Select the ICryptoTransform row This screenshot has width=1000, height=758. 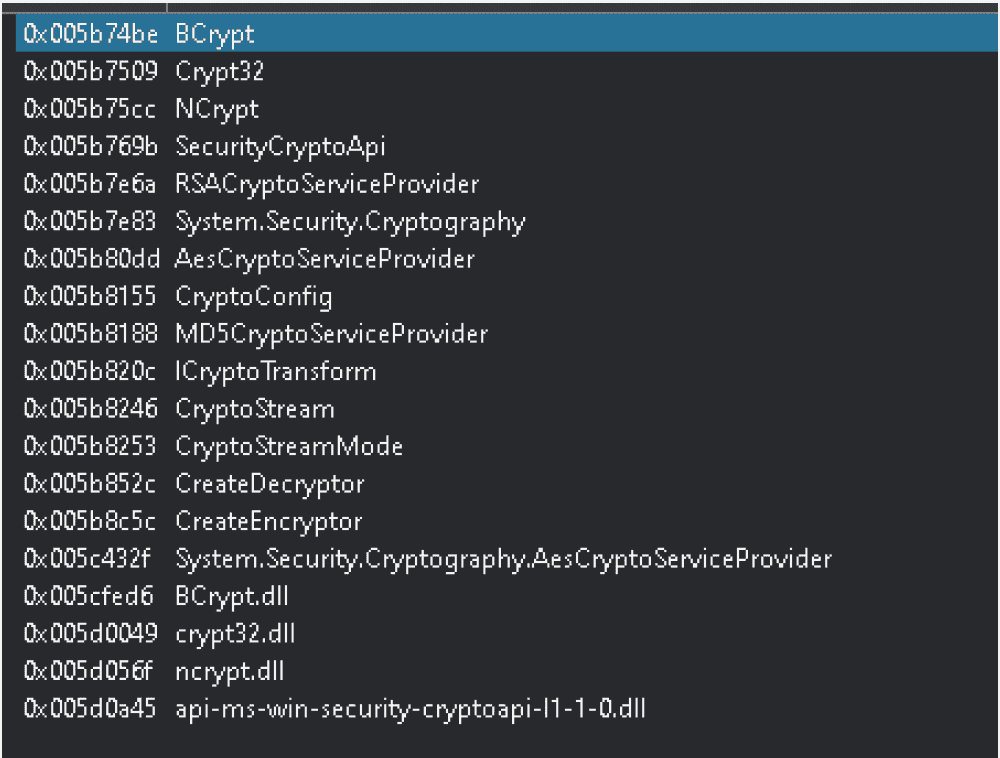click(x=276, y=372)
